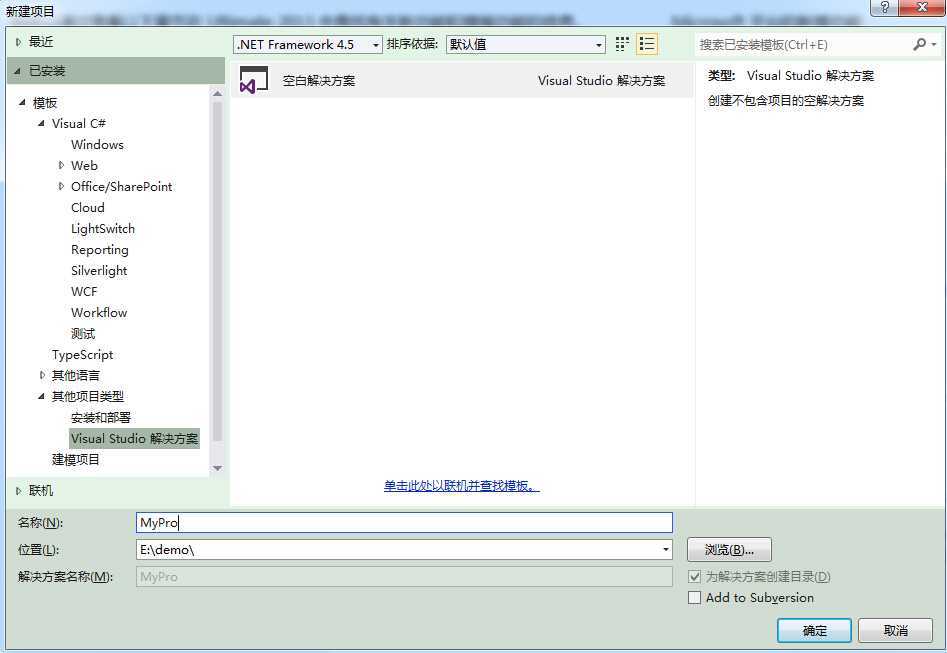Switch to small icons list view

pyautogui.click(x=647, y=44)
